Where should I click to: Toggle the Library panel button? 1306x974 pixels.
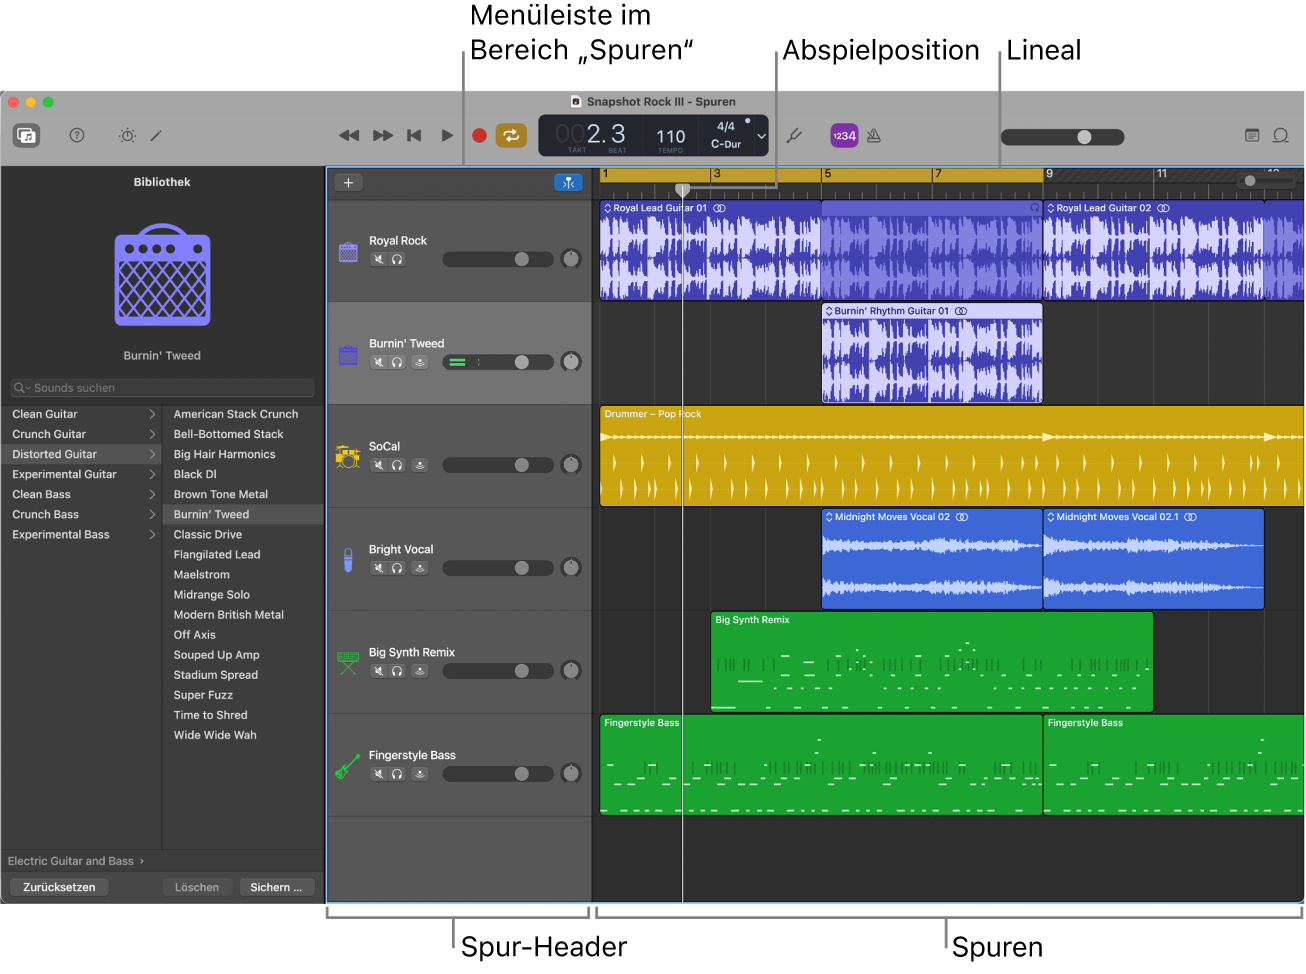pyautogui.click(x=26, y=136)
